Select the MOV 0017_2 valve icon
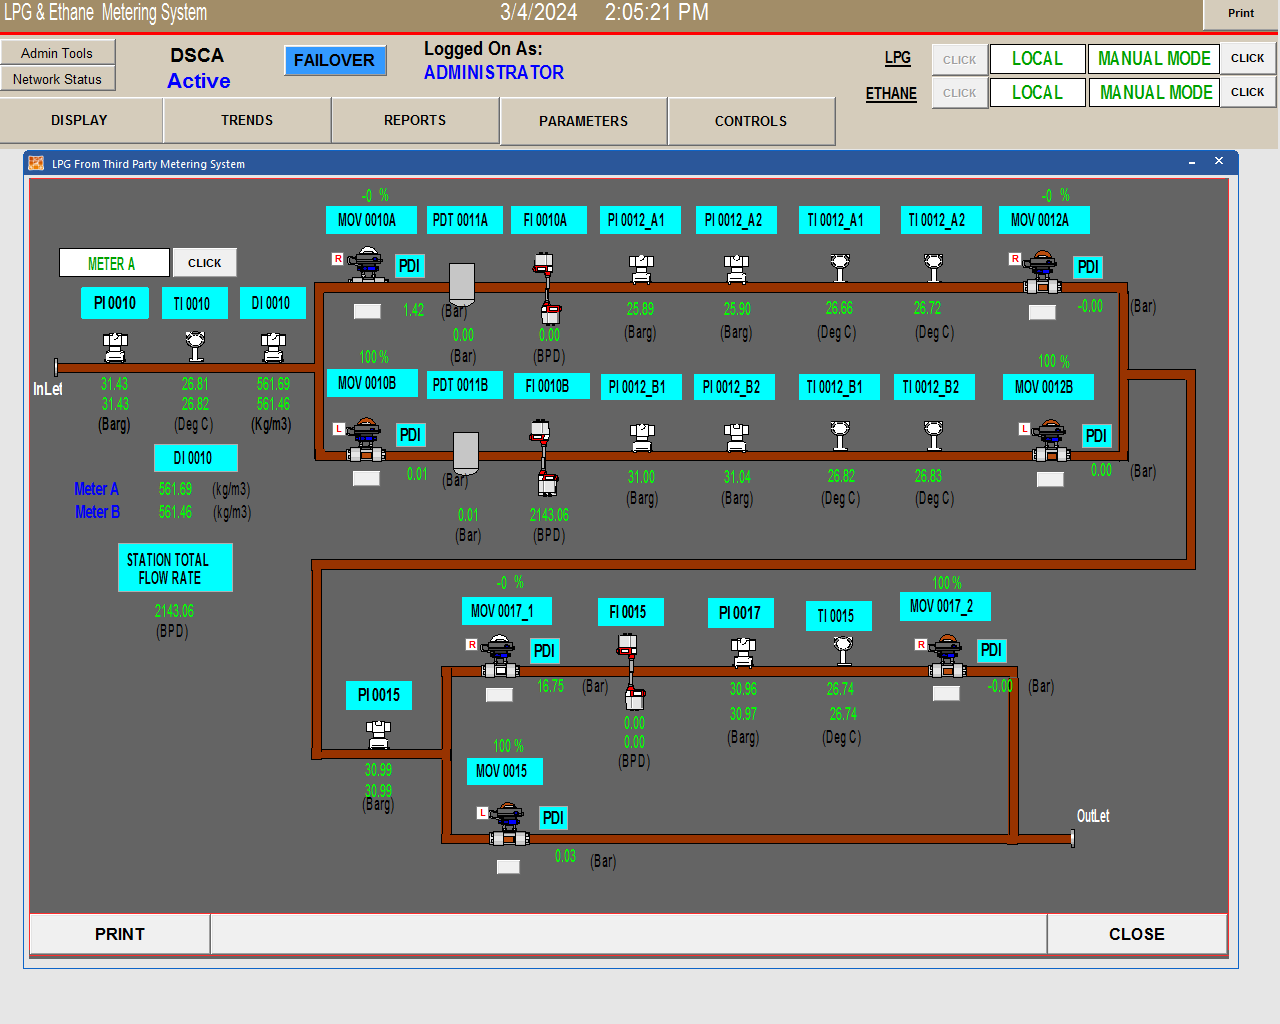Viewport: 1280px width, 1024px height. 946,655
